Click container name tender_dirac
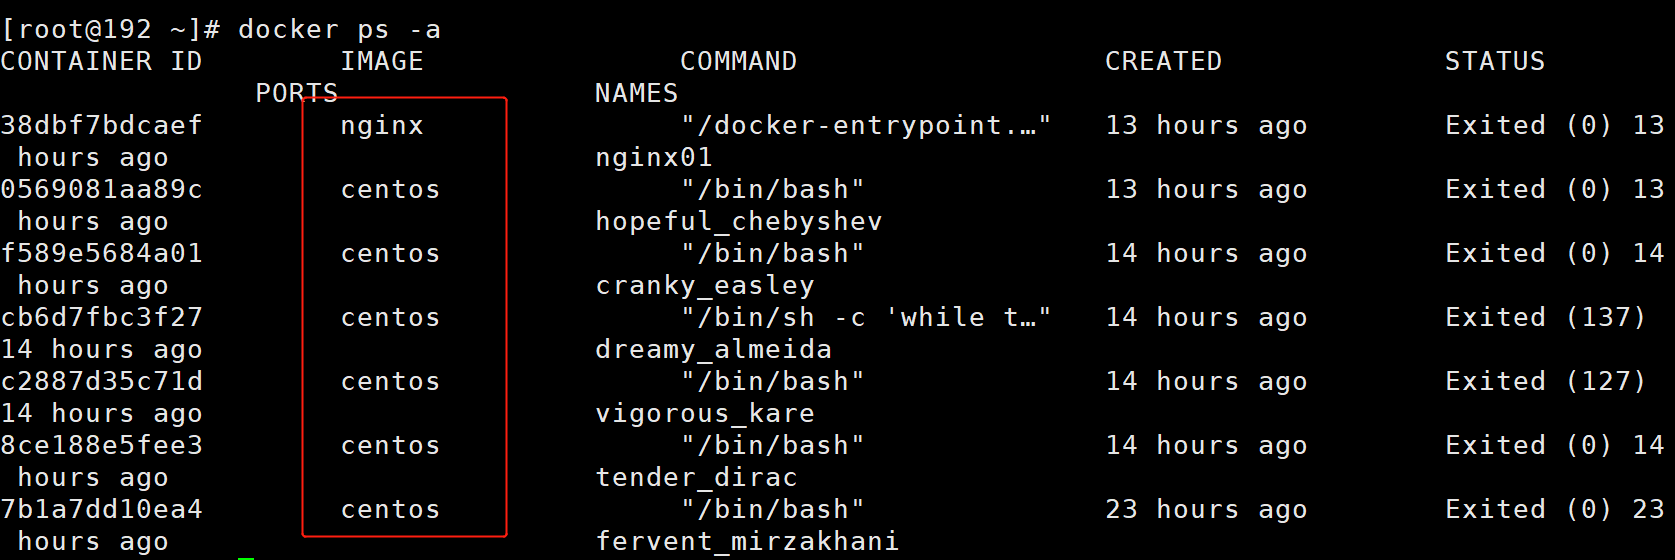 tap(696, 477)
